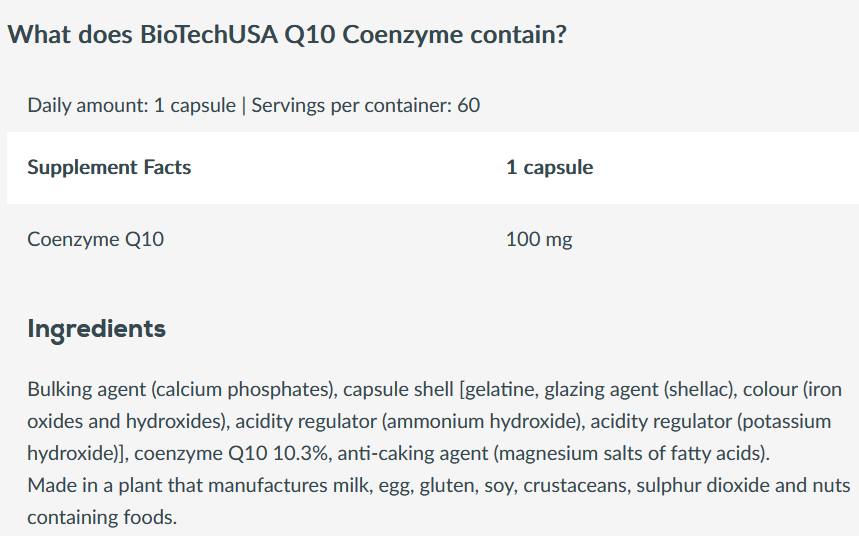Click the "Daily amount: 1 capsule" text
The height and width of the screenshot is (536, 859).
click(x=131, y=105)
